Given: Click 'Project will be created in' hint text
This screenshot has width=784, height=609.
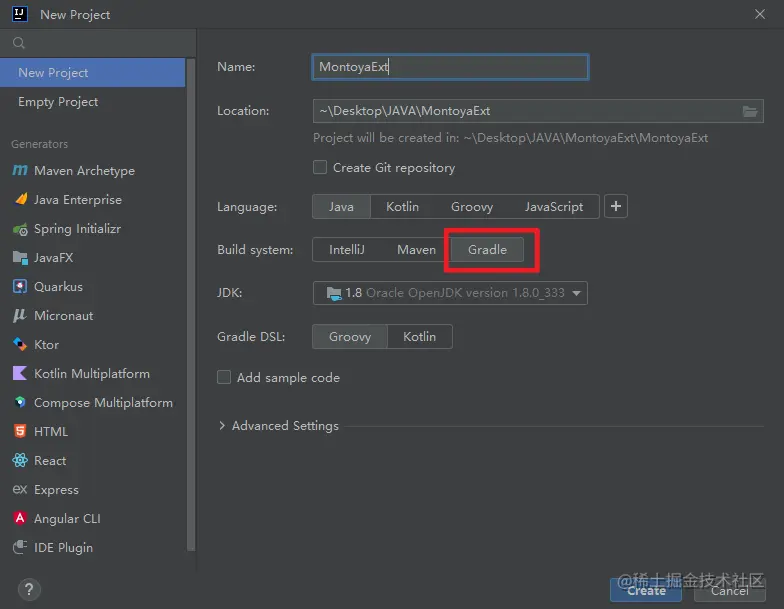Looking at the screenshot, I should point(510,138).
